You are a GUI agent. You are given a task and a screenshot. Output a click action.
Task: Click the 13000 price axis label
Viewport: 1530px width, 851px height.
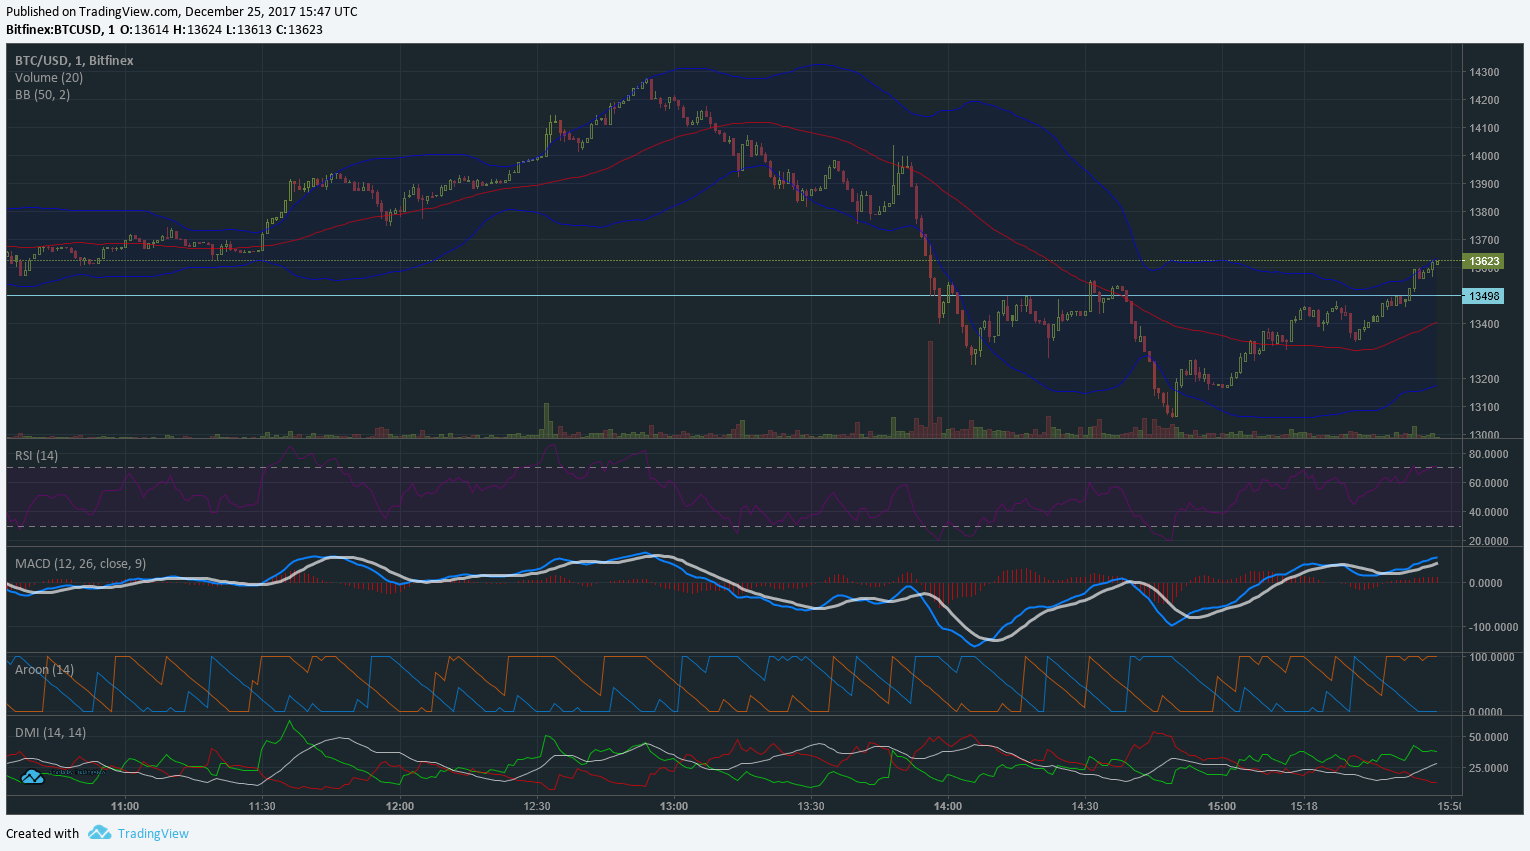pos(1484,435)
